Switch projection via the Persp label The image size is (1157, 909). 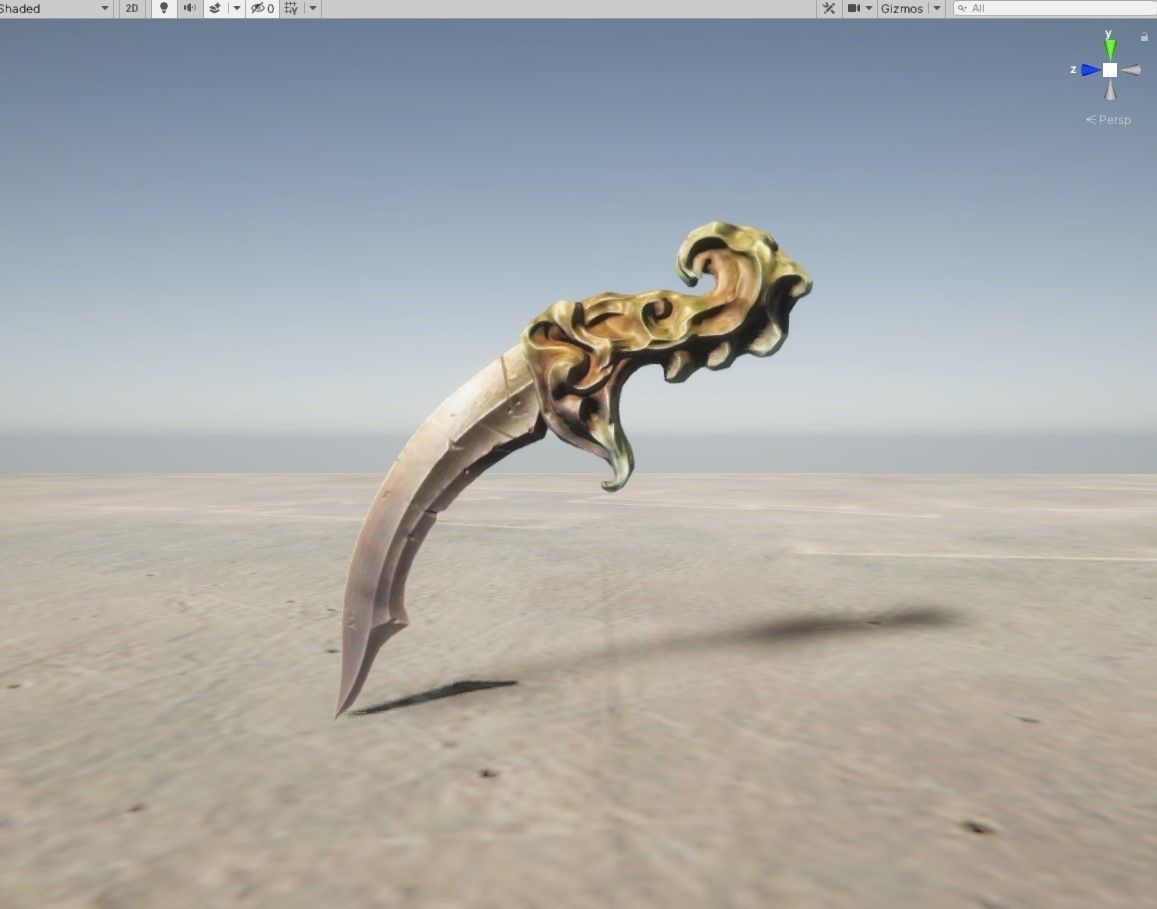[1108, 120]
